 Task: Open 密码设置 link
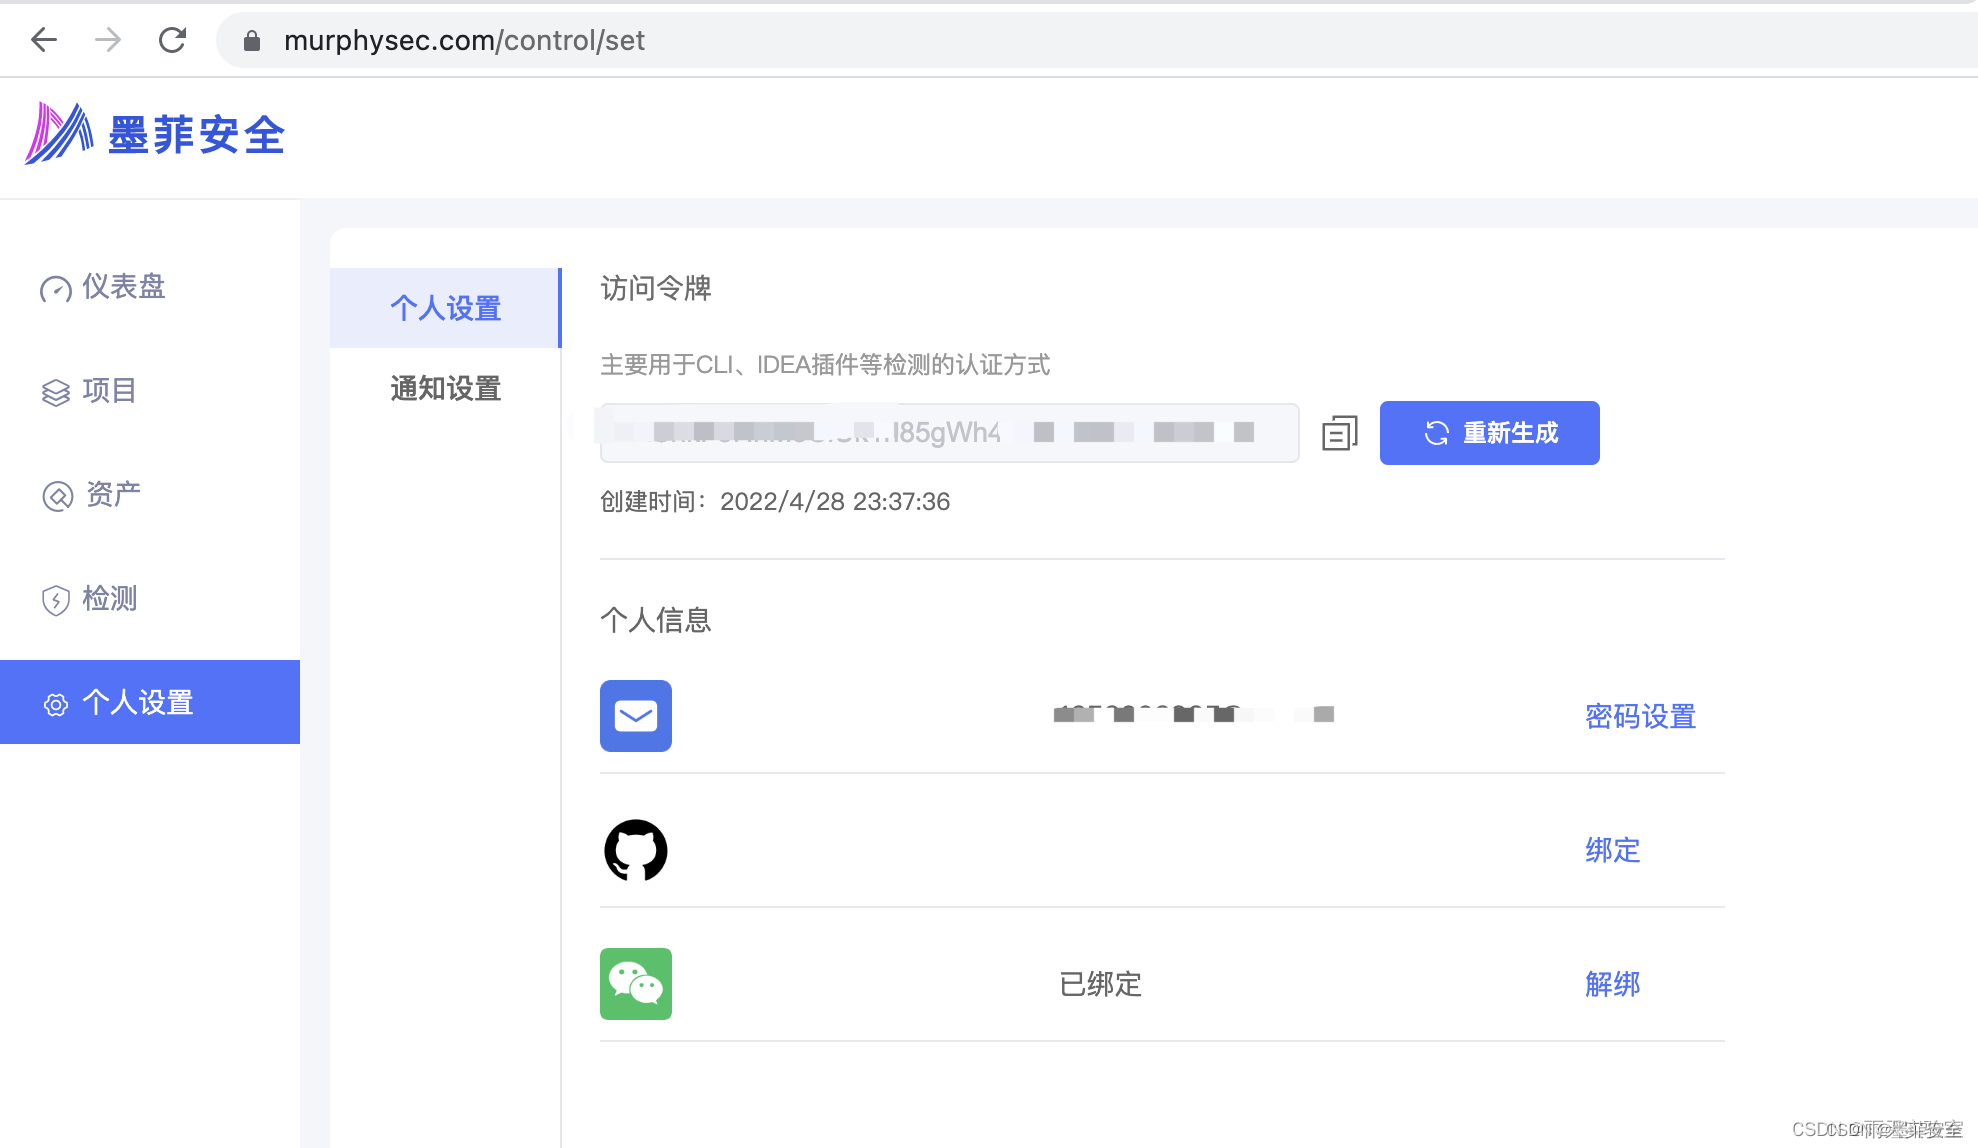(1640, 716)
